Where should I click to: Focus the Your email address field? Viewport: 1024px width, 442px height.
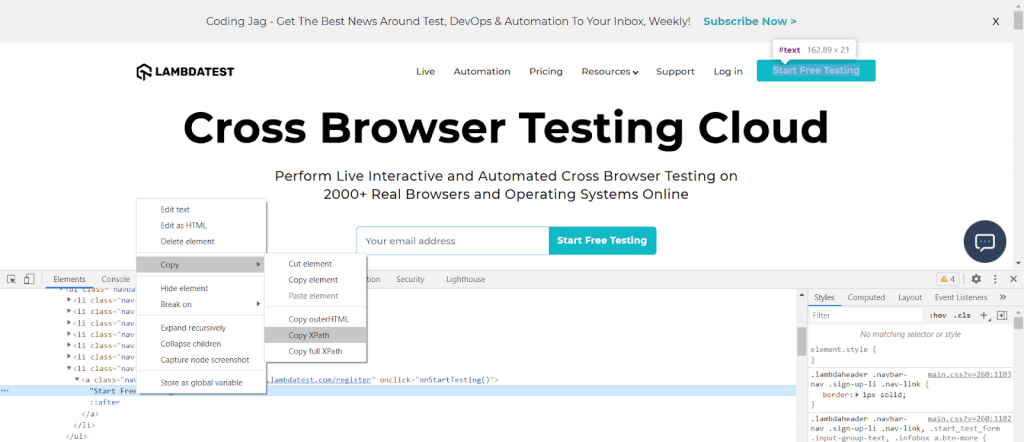(x=453, y=241)
